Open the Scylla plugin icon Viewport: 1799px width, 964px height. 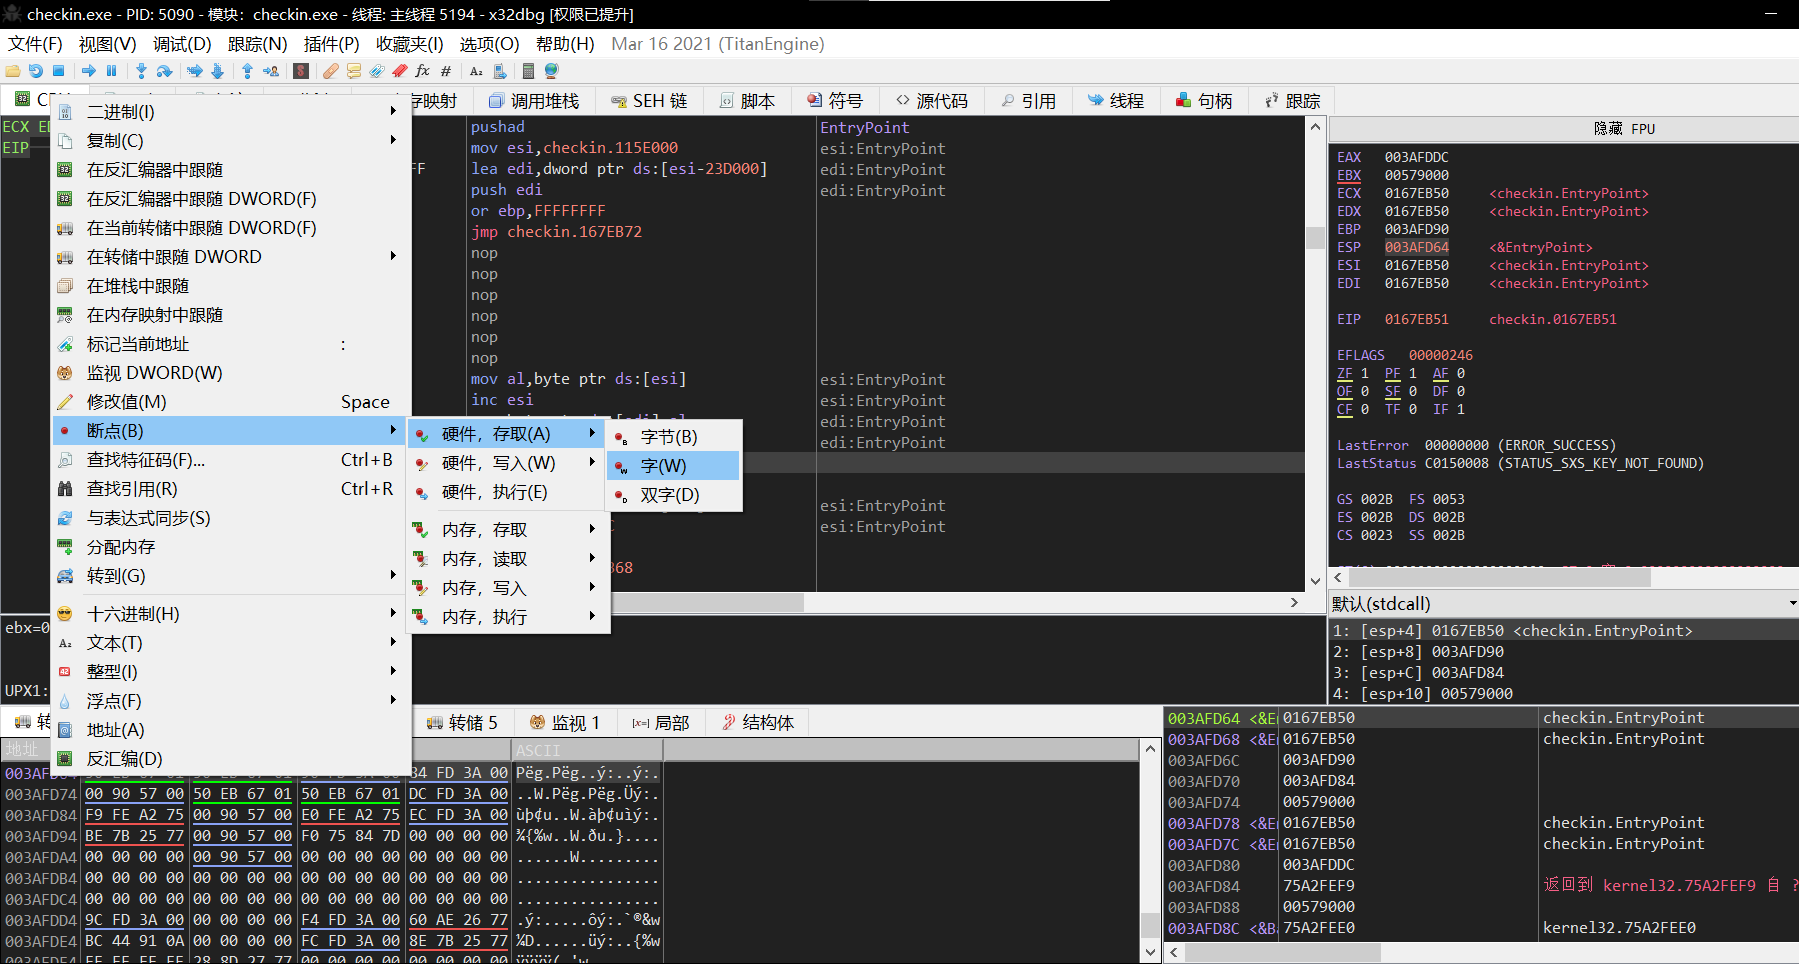tap(300, 71)
